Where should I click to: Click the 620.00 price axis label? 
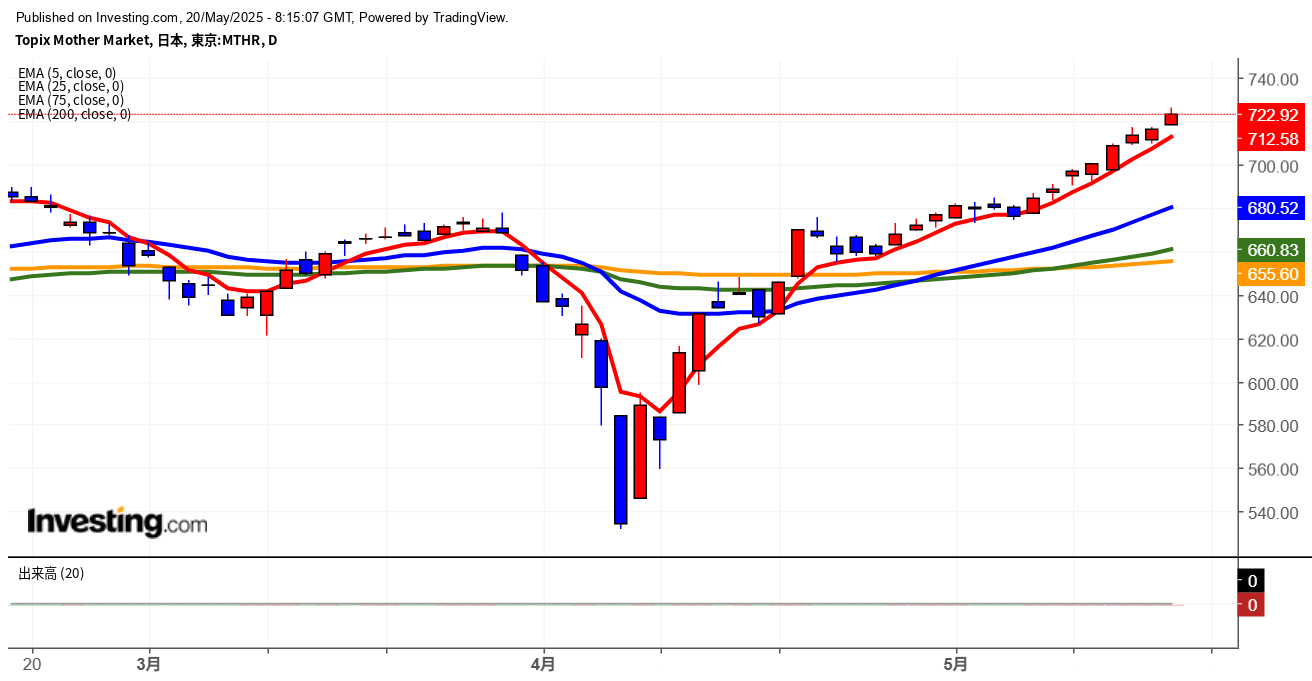(x=1273, y=340)
